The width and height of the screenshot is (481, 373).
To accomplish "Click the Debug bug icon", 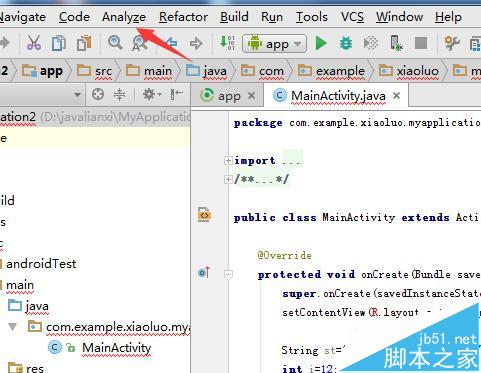I will 346,43.
